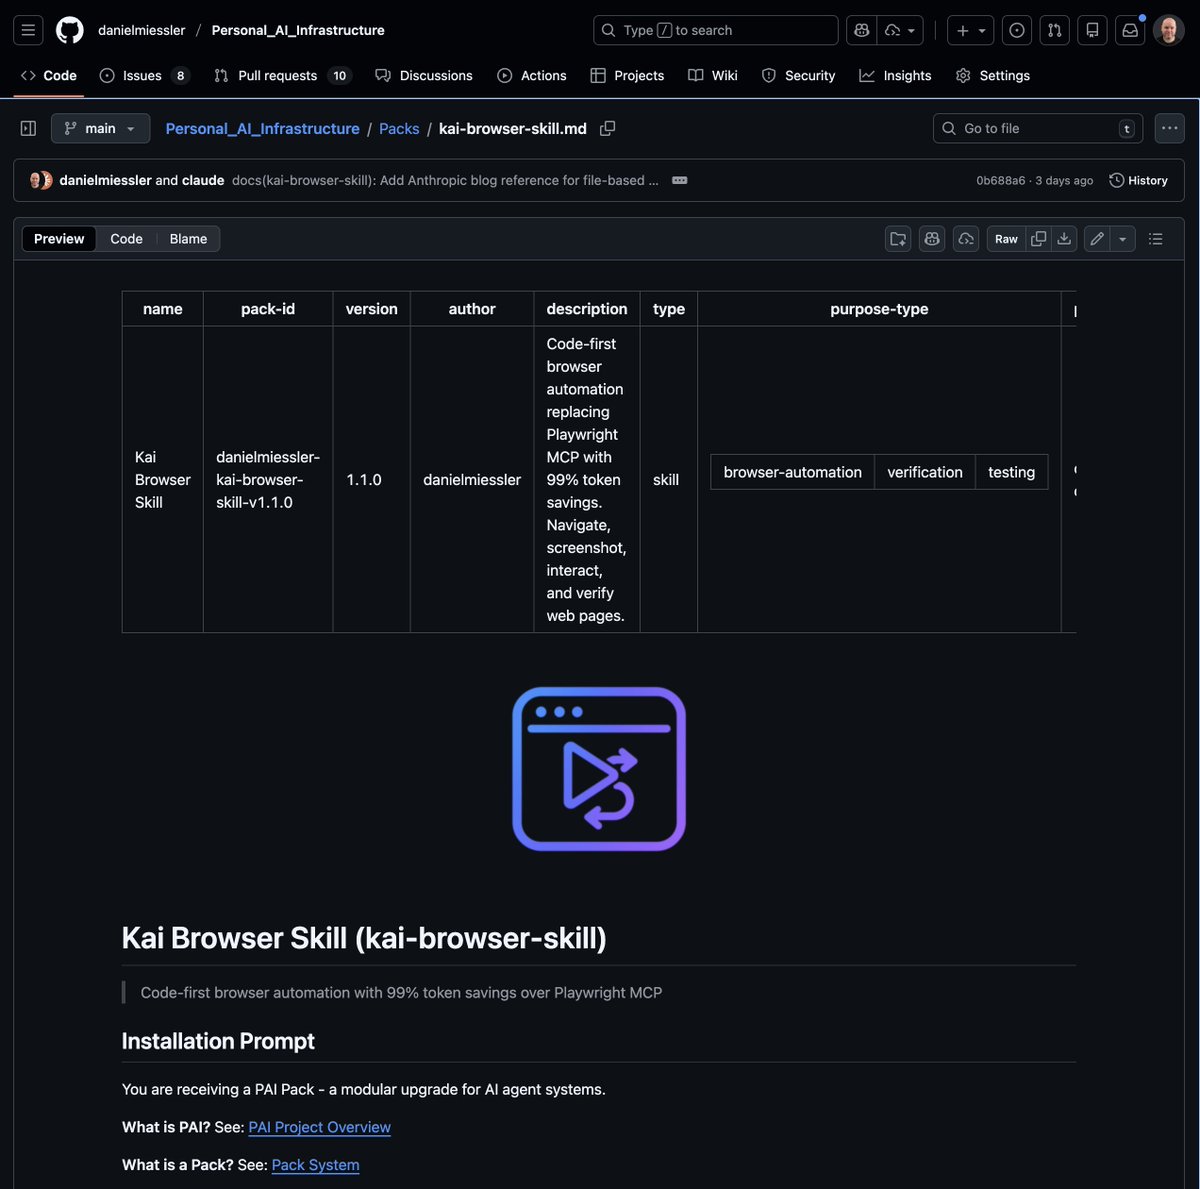Open the PAI Project Overview link

tap(319, 1127)
